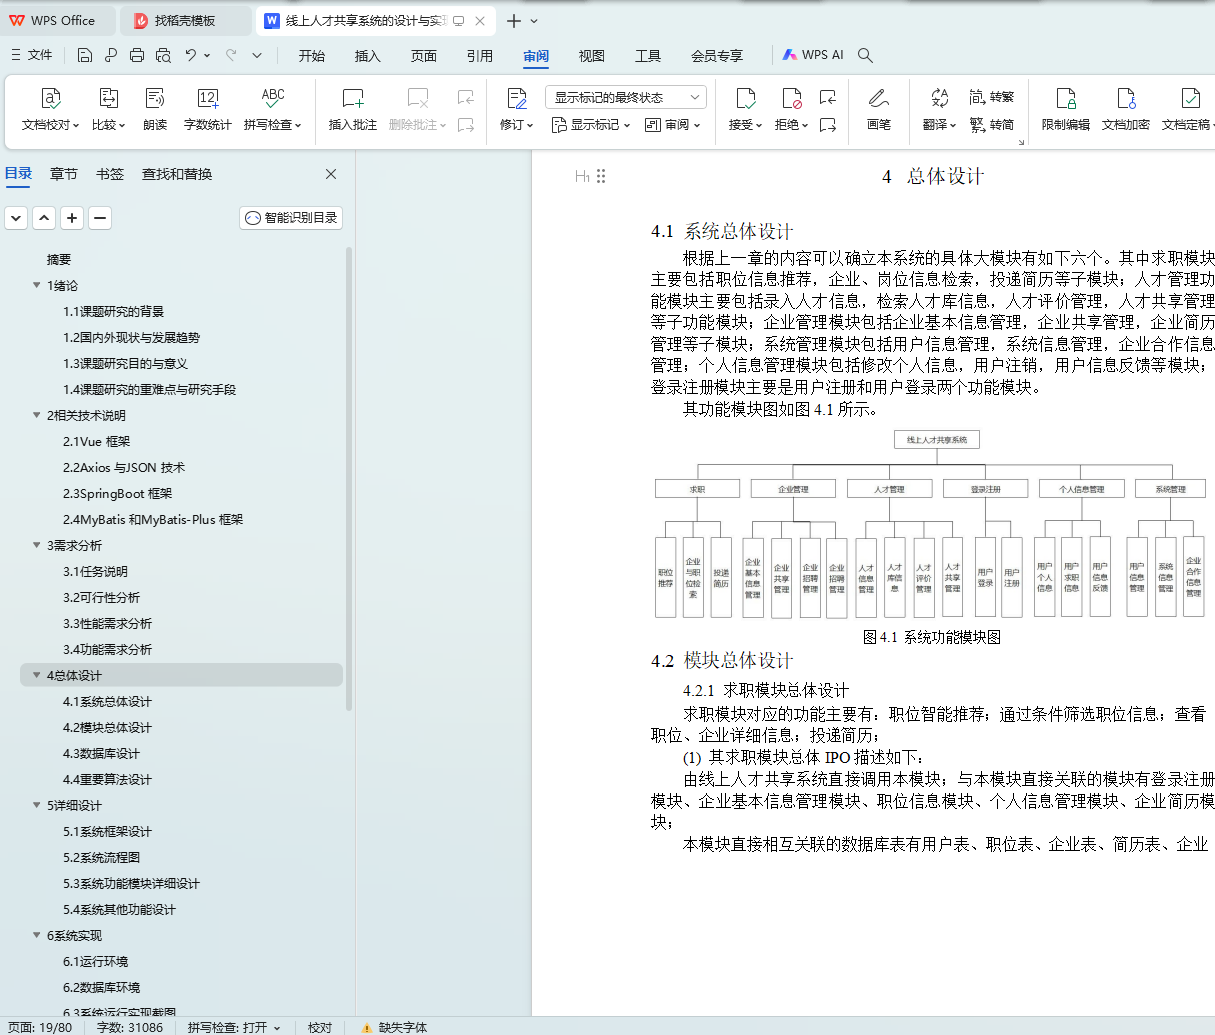This screenshot has height=1035, width=1215.
Task: Open WPS AI assistant
Action: pyautogui.click(x=813, y=55)
